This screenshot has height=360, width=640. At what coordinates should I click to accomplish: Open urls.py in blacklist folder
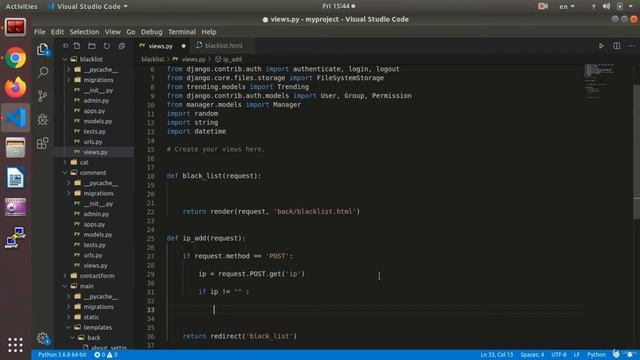pyautogui.click(x=93, y=142)
